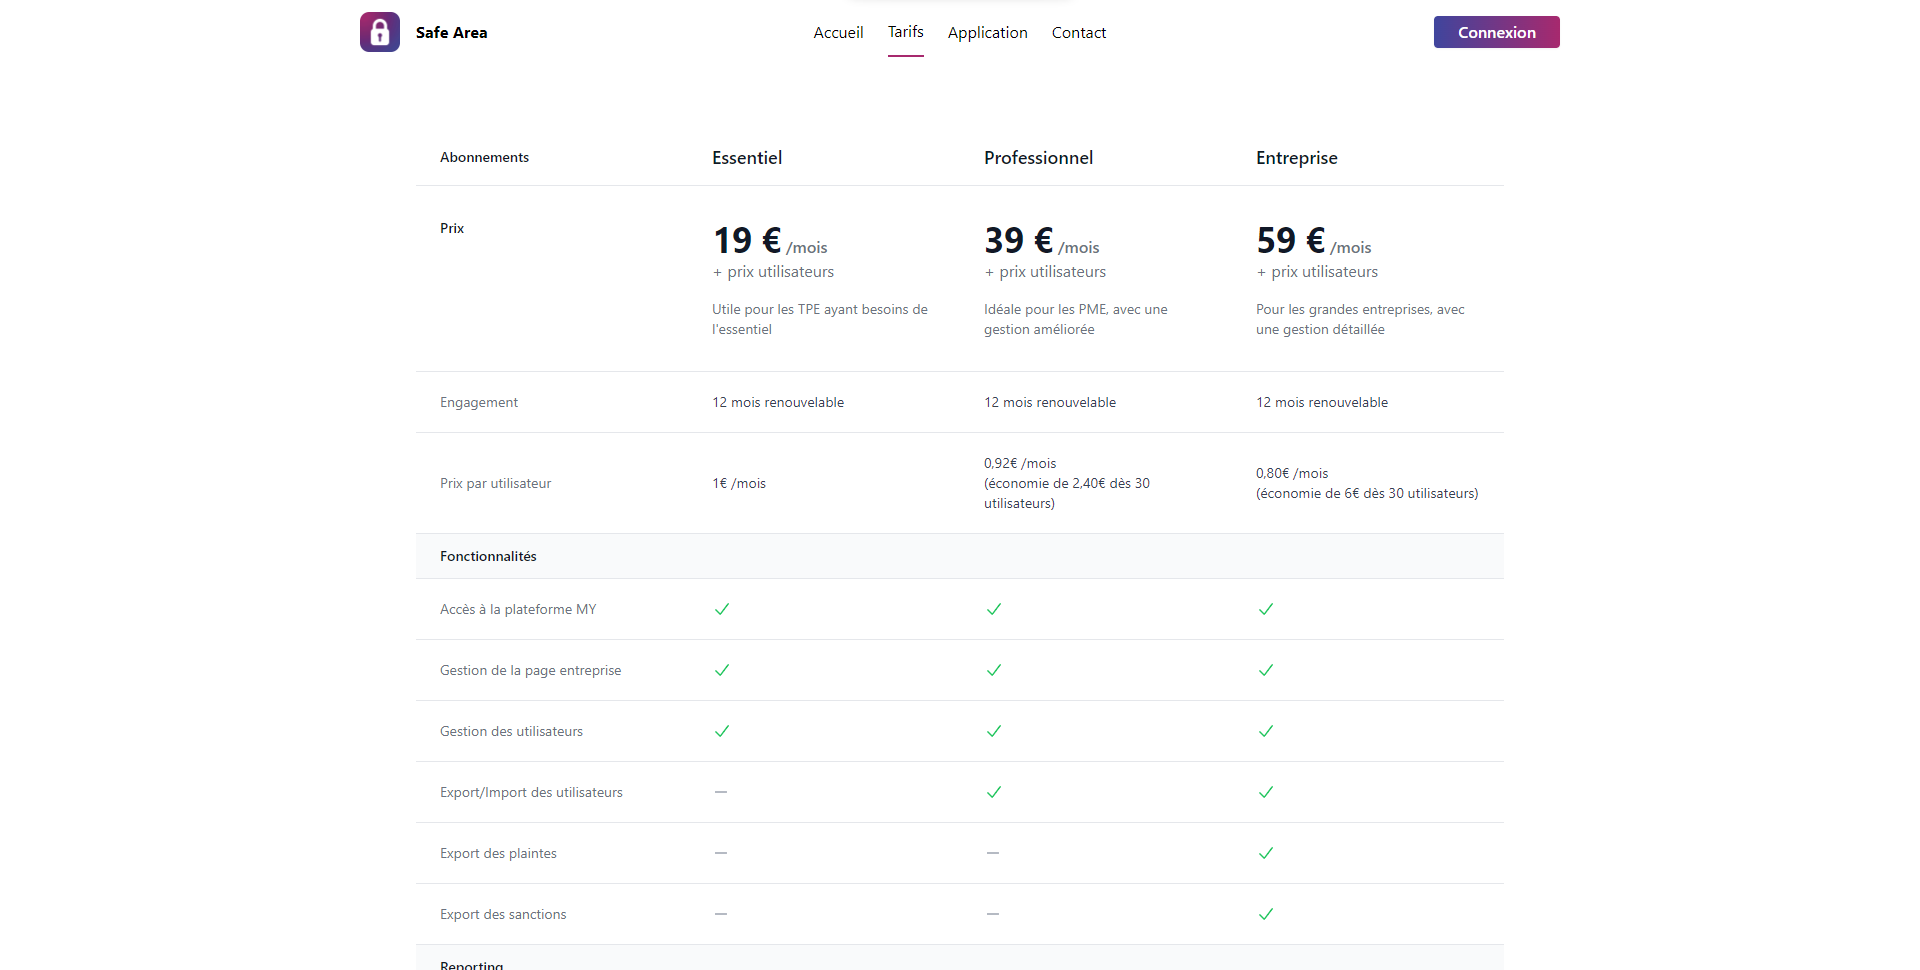Click the Essentiel plan heading
Screen dimensions: 1920x970
[747, 158]
